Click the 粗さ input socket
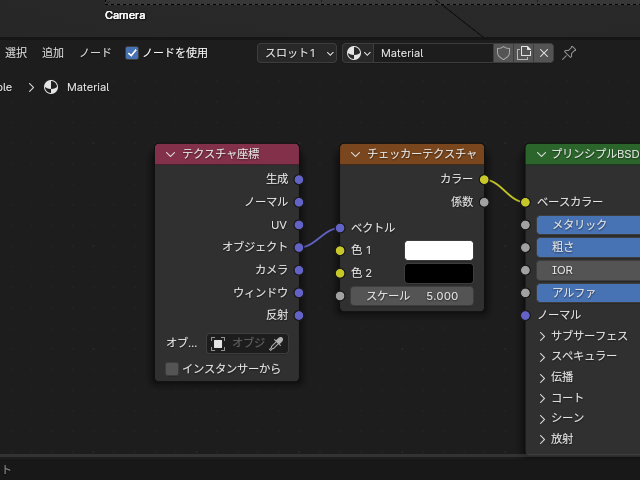The width and height of the screenshot is (640, 480). [x=525, y=248]
